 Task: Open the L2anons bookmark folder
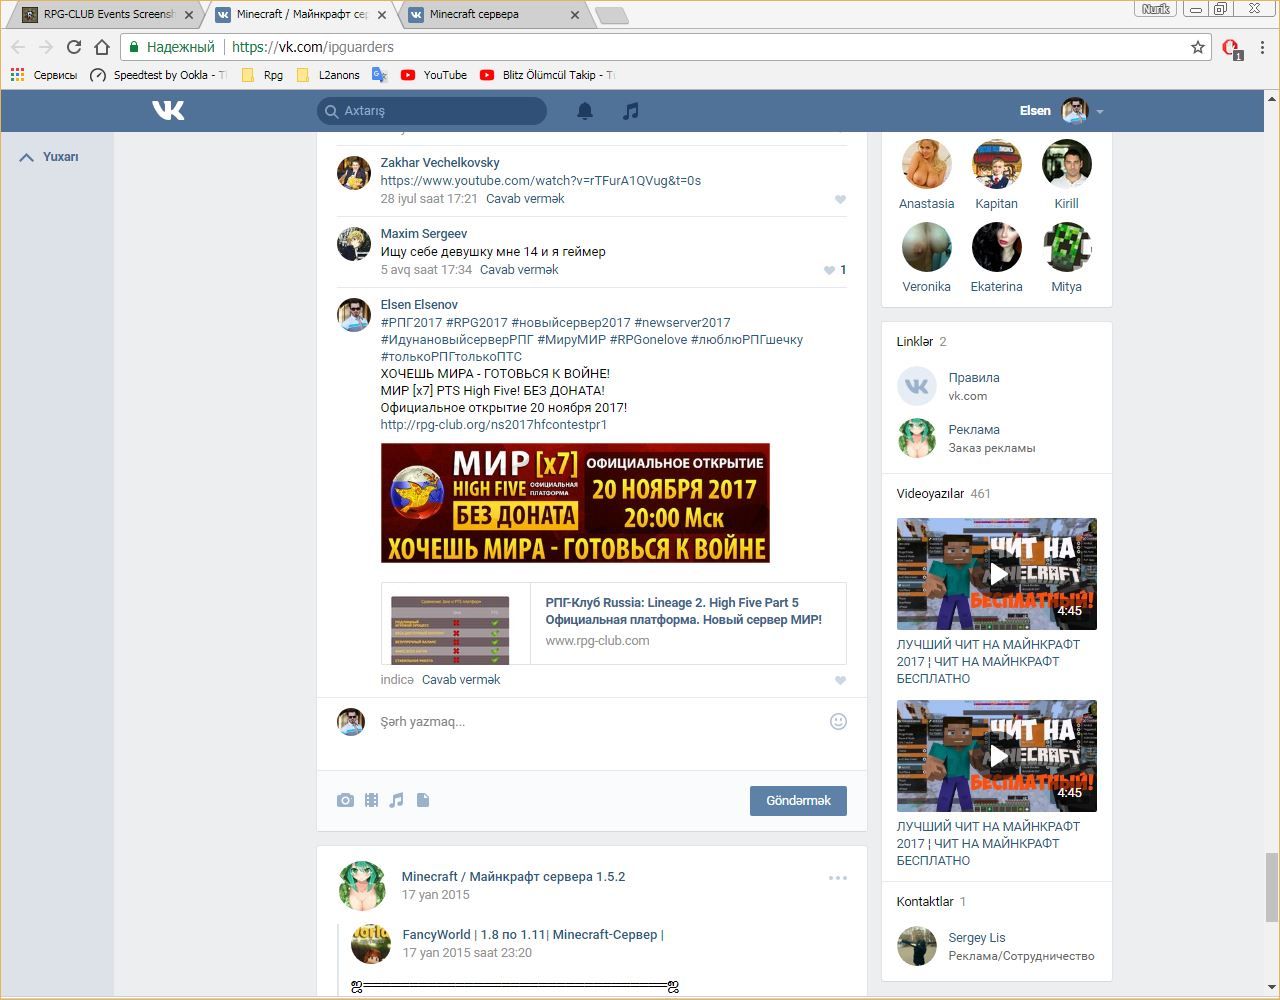pos(328,75)
